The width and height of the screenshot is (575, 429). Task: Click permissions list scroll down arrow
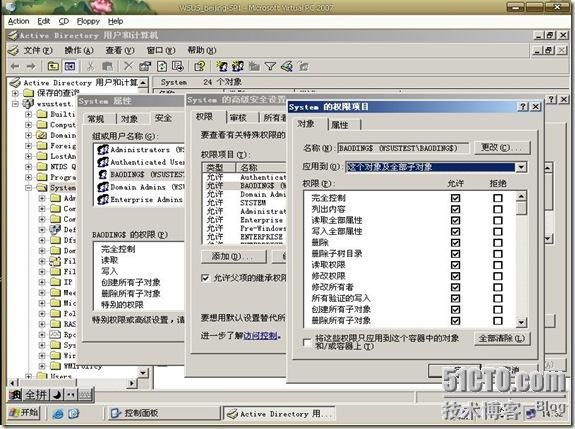521,323
